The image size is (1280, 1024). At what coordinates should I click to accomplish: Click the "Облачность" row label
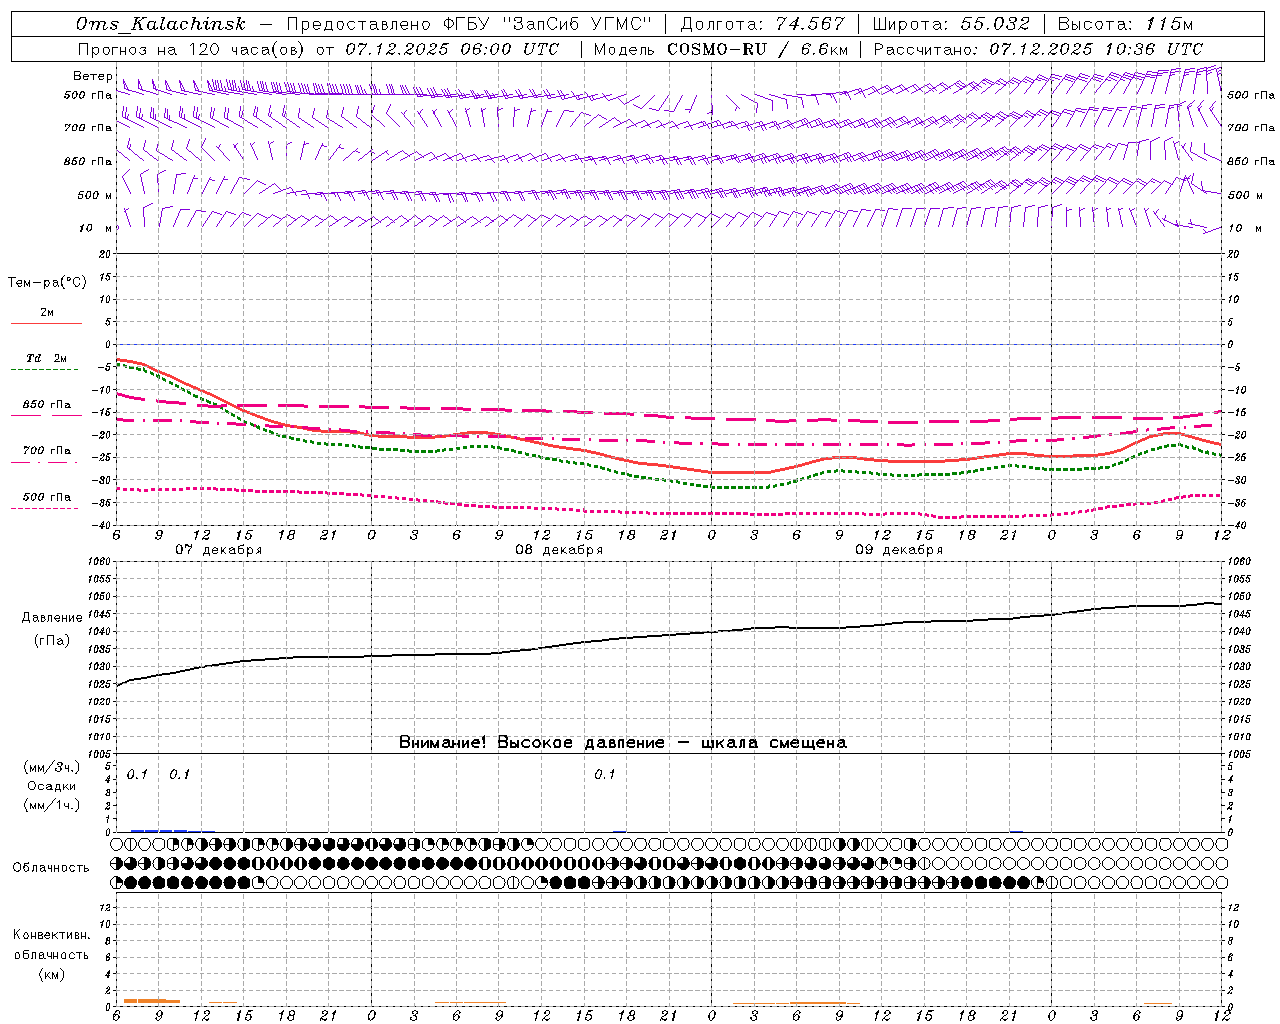[51, 868]
